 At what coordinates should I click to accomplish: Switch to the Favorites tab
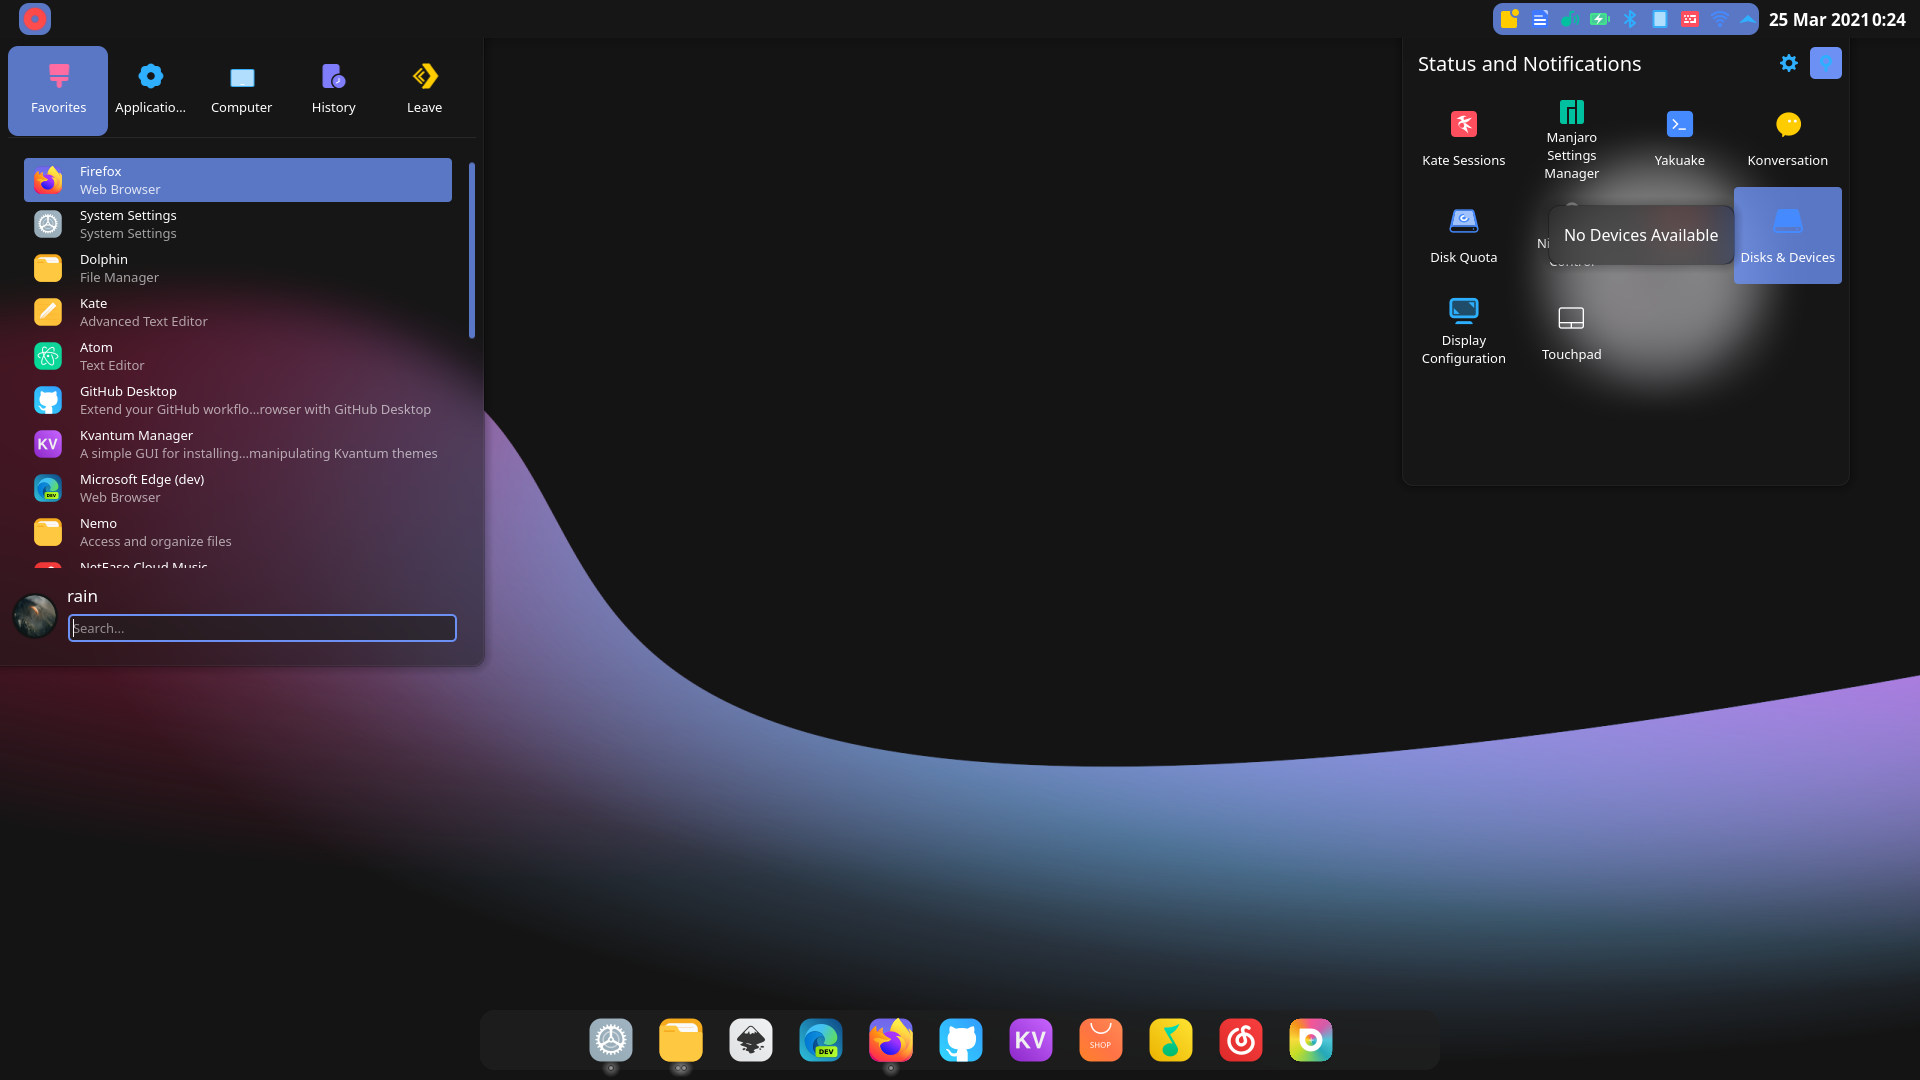(58, 90)
